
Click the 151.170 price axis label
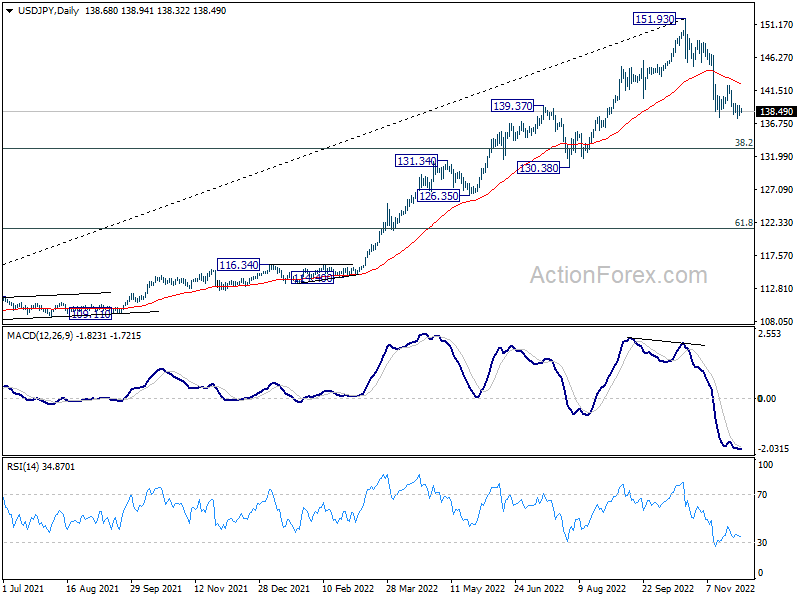point(776,24)
